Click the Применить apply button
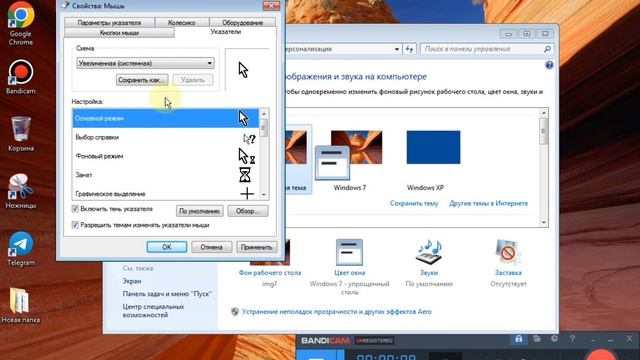The height and width of the screenshot is (360, 640). click(256, 247)
